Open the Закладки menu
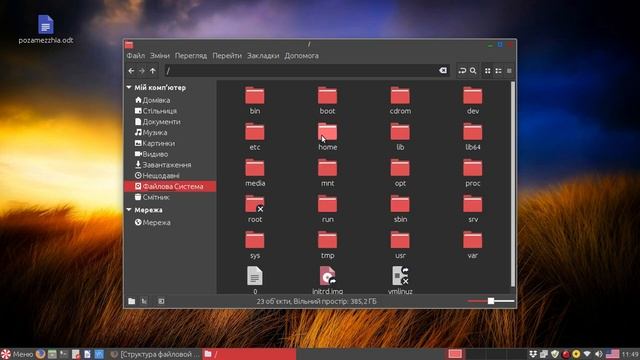Screen dimensions: 640x360 [x=263, y=56]
